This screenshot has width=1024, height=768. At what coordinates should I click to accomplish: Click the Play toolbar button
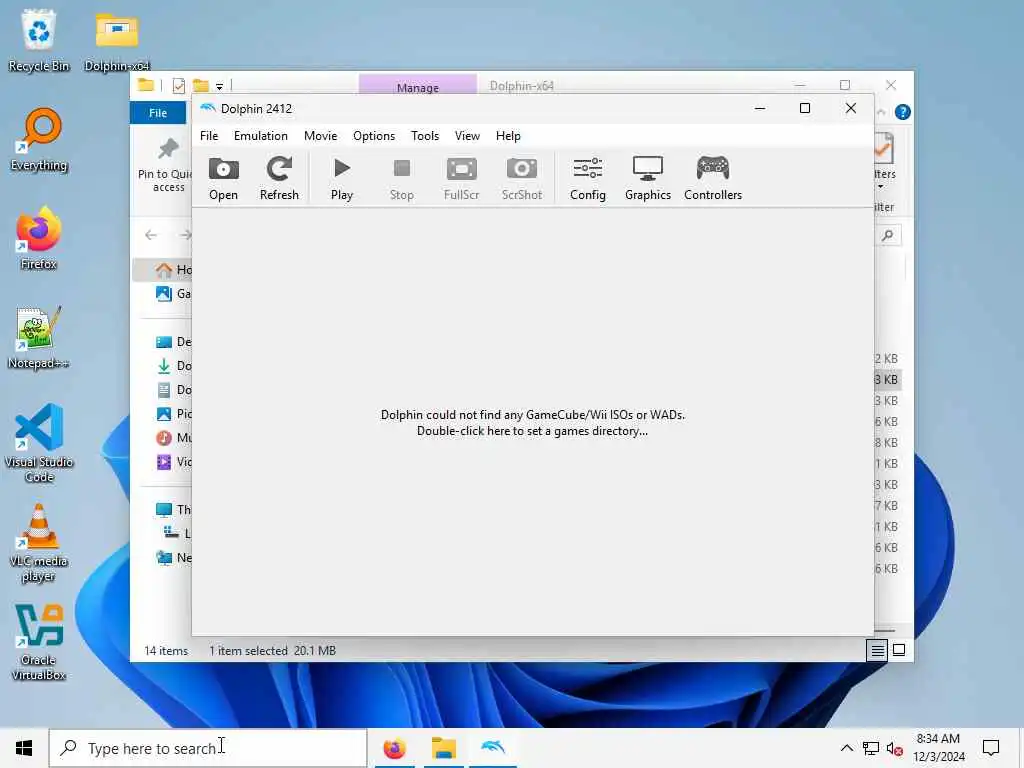tap(342, 178)
